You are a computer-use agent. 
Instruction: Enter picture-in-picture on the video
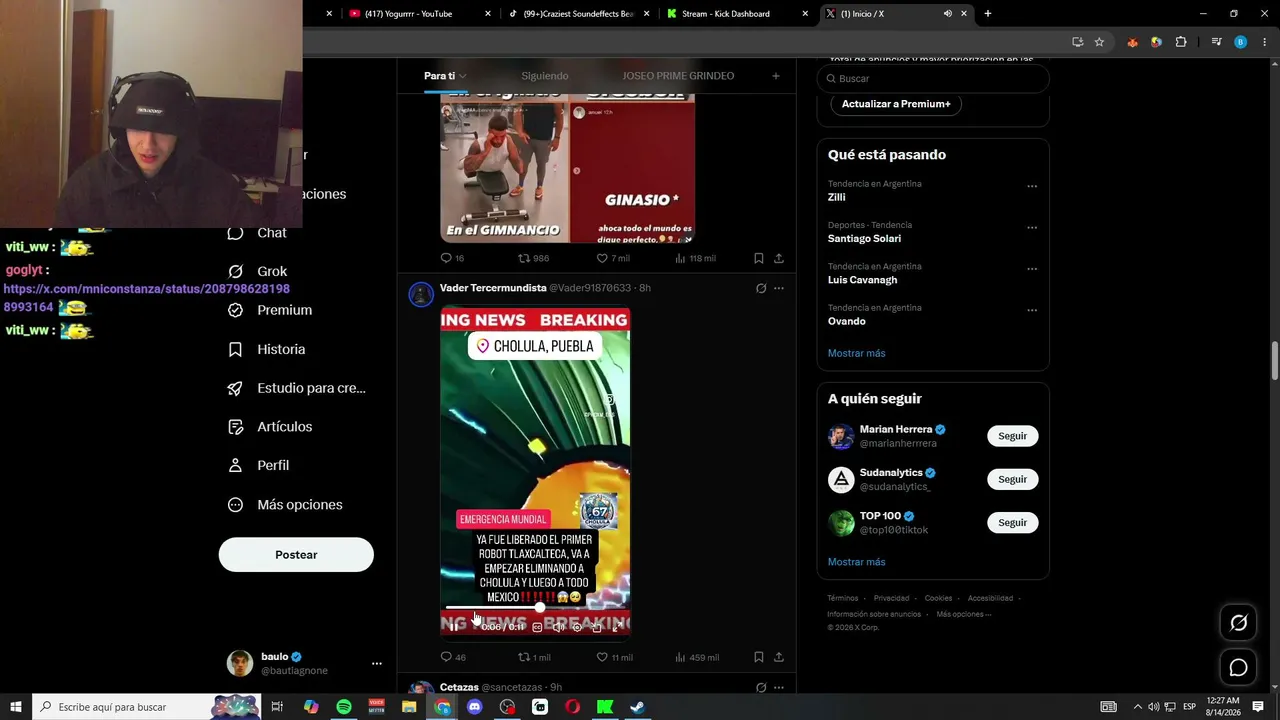pyautogui.click(x=597, y=627)
